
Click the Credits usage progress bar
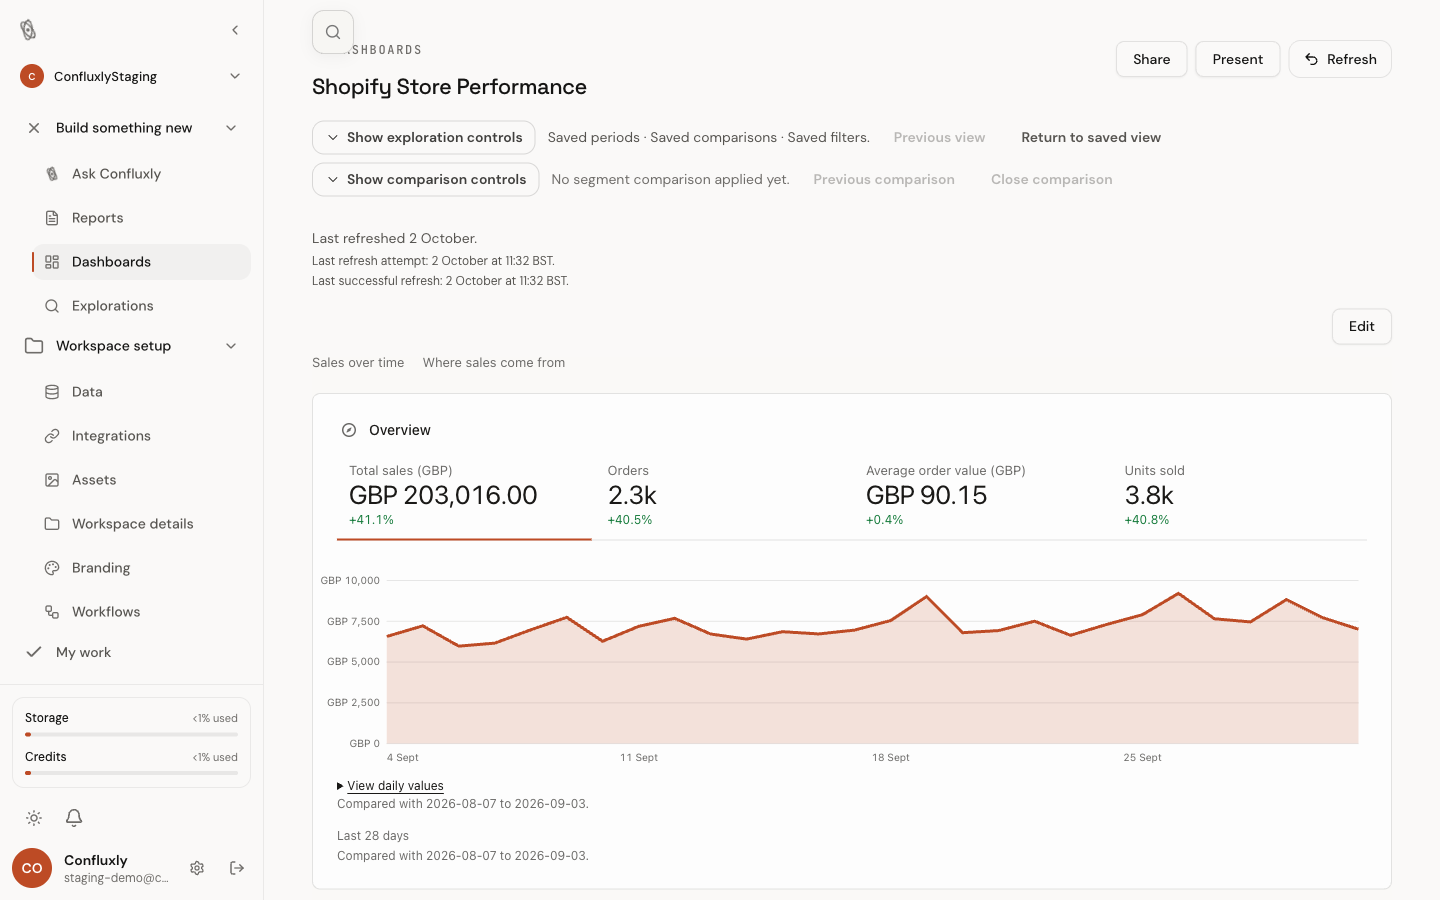click(x=131, y=773)
